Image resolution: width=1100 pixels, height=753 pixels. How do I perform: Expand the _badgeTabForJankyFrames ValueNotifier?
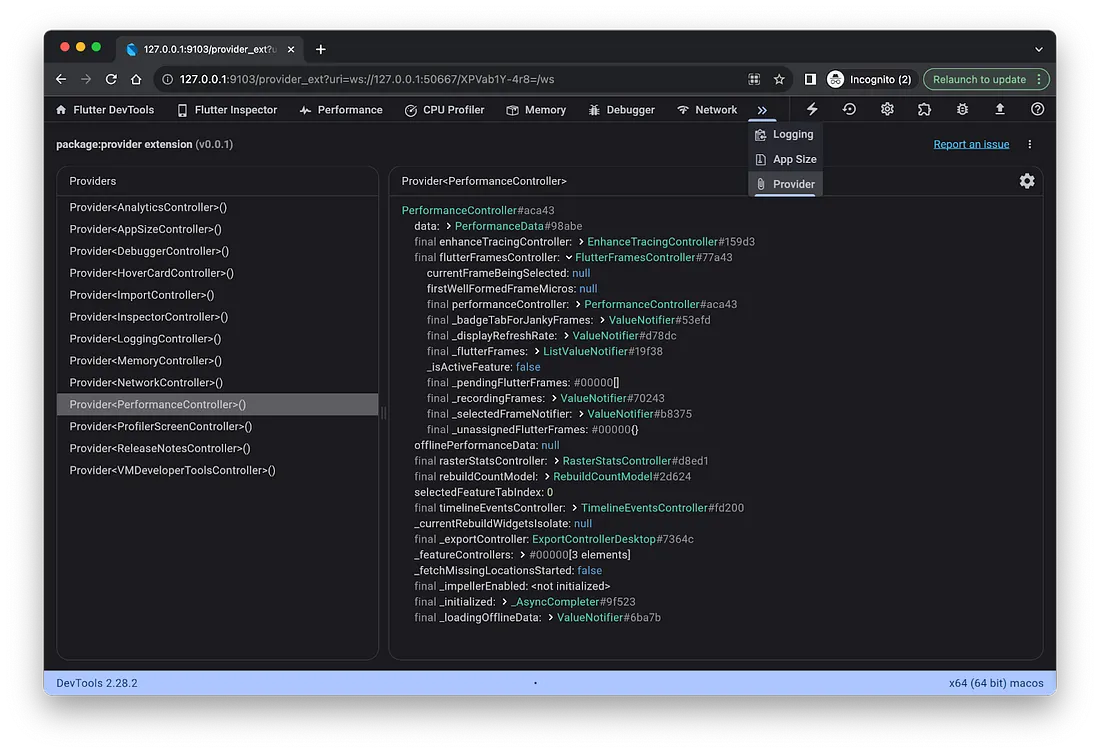click(602, 320)
